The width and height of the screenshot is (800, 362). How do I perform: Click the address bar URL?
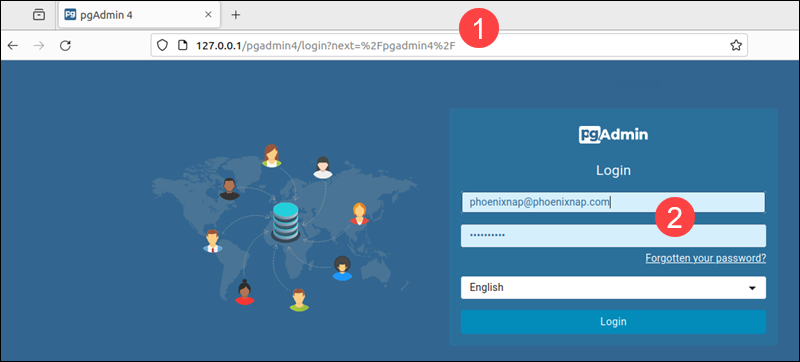pyautogui.click(x=326, y=46)
